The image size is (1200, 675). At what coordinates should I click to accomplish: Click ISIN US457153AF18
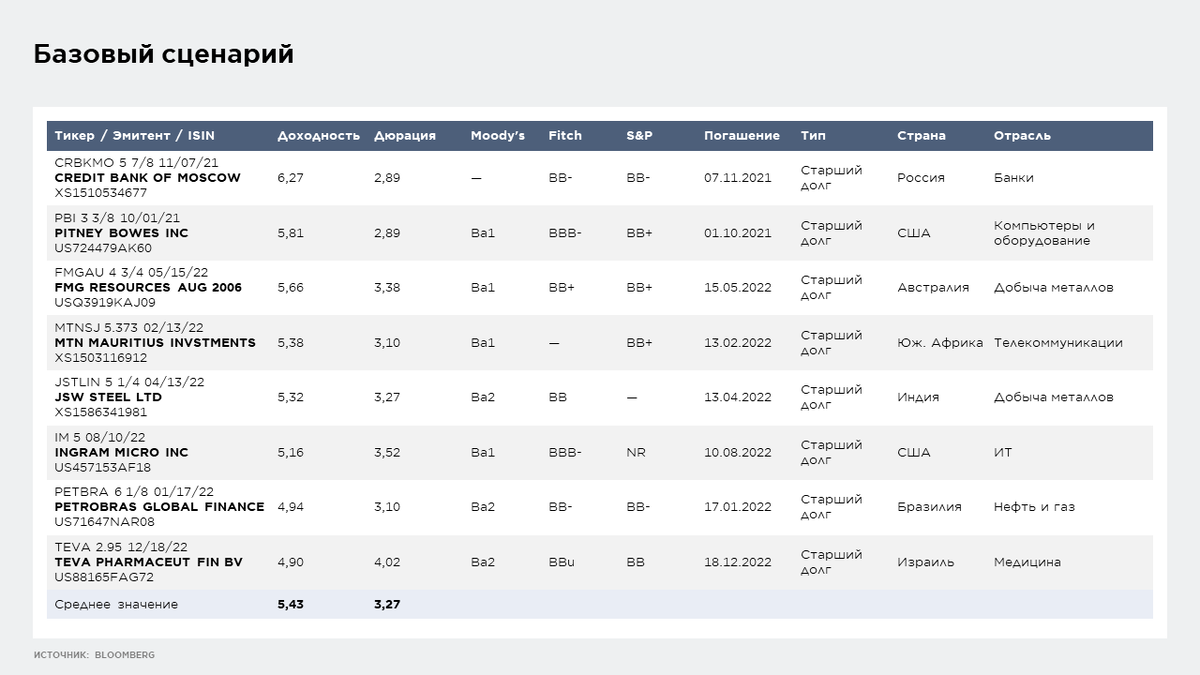coord(103,467)
